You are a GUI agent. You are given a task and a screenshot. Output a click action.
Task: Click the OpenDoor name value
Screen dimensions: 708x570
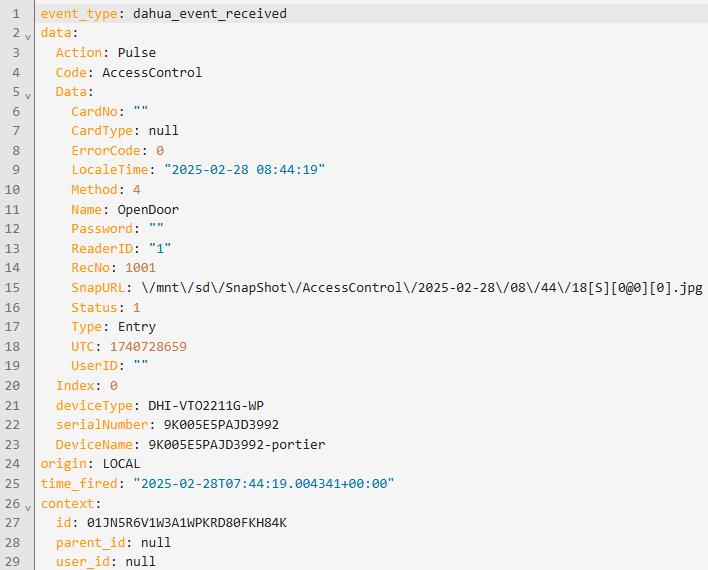tap(148, 210)
